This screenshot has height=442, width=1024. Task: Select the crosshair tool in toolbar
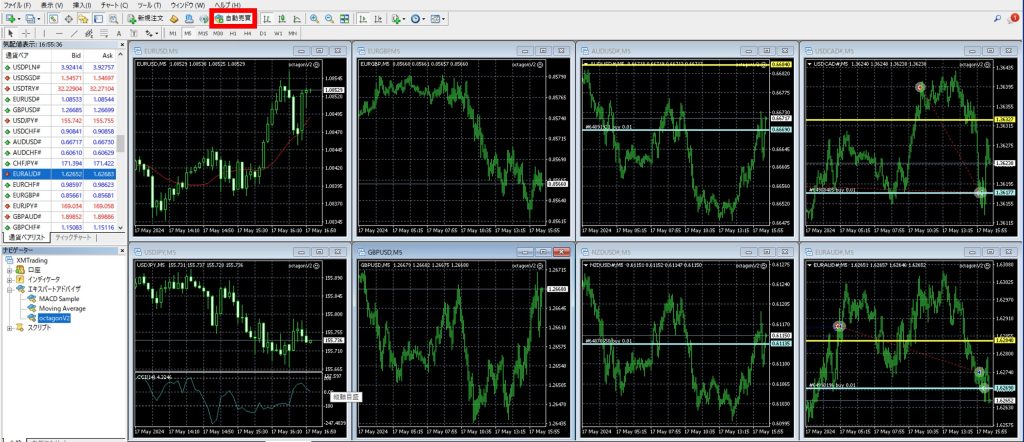tap(25, 33)
